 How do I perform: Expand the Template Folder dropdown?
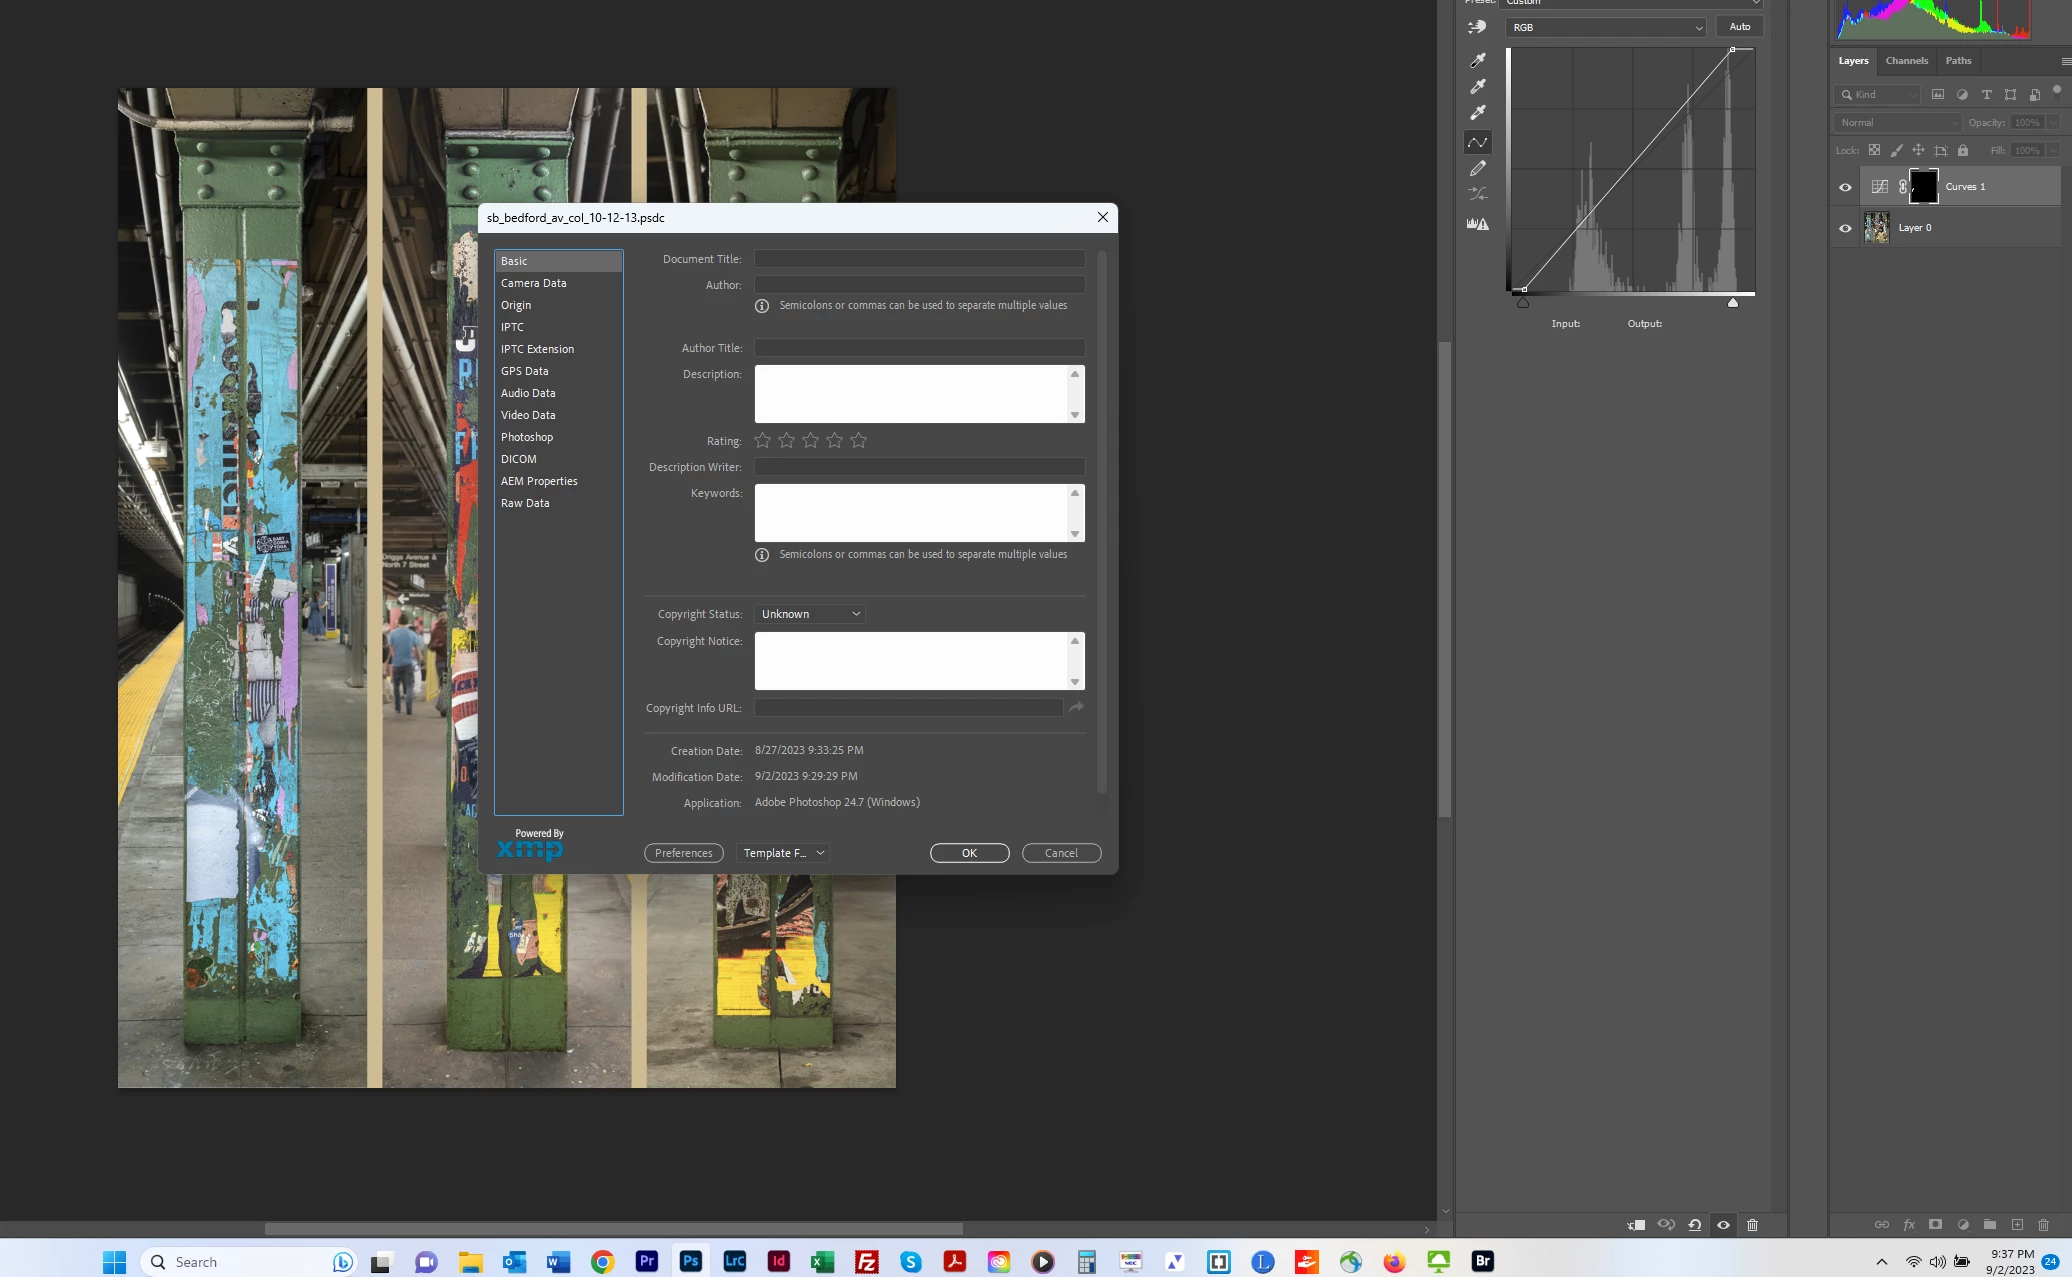coord(783,853)
